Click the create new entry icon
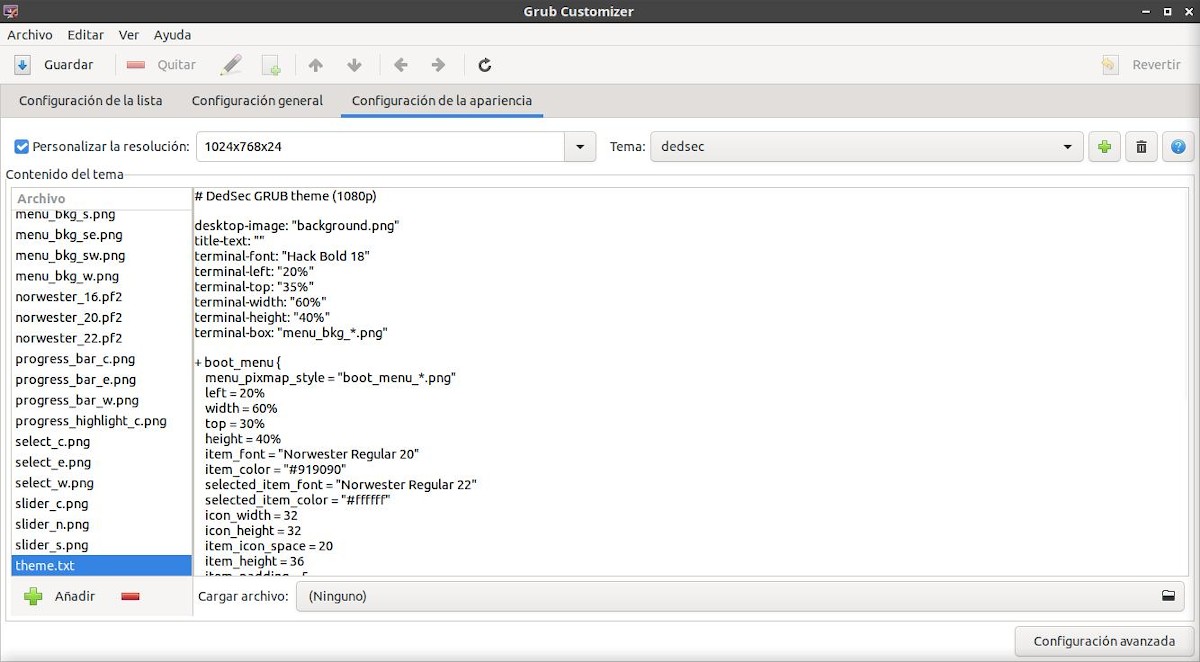Viewport: 1200px width, 662px height. pos(271,65)
